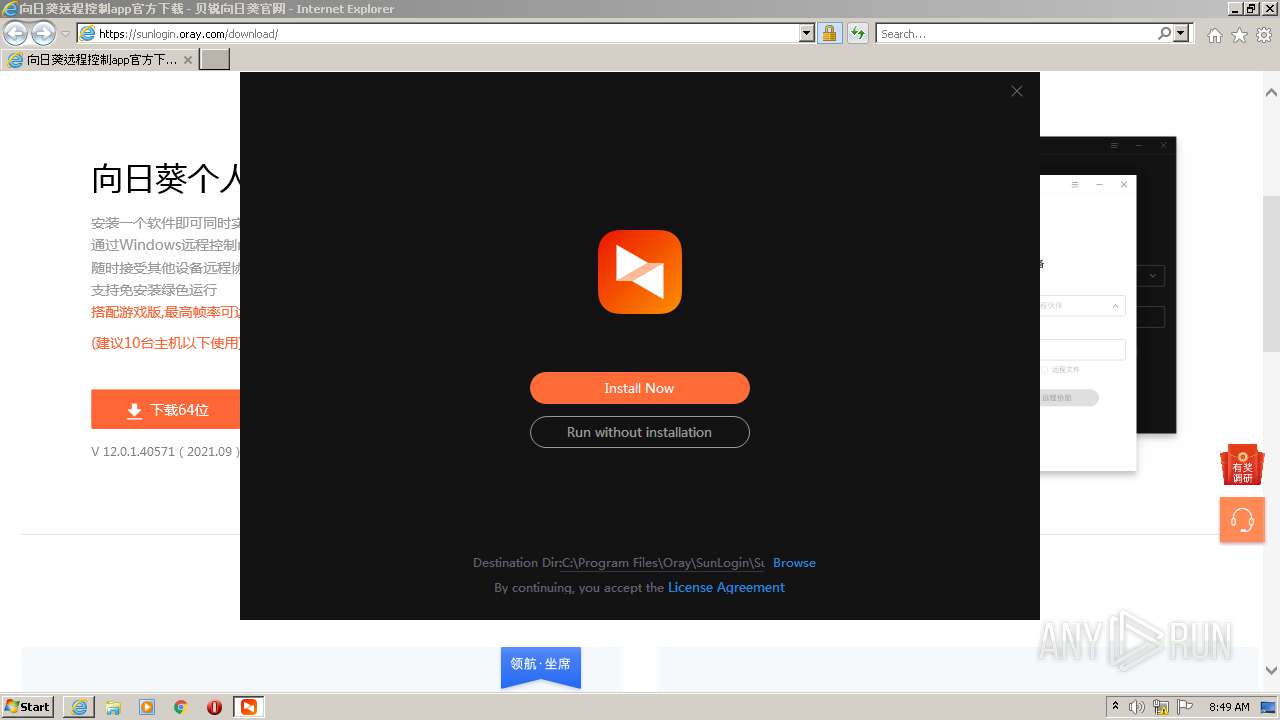The height and width of the screenshot is (720, 1280).
Task: Click the IE Home icon
Action: (x=1214, y=35)
